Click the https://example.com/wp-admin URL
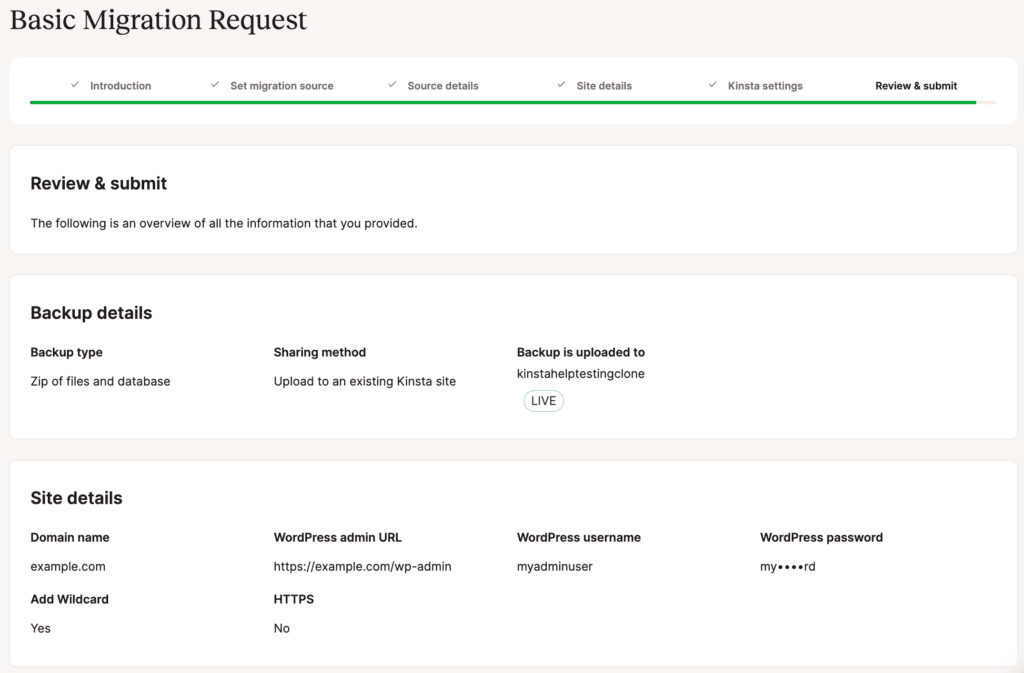 tap(362, 566)
